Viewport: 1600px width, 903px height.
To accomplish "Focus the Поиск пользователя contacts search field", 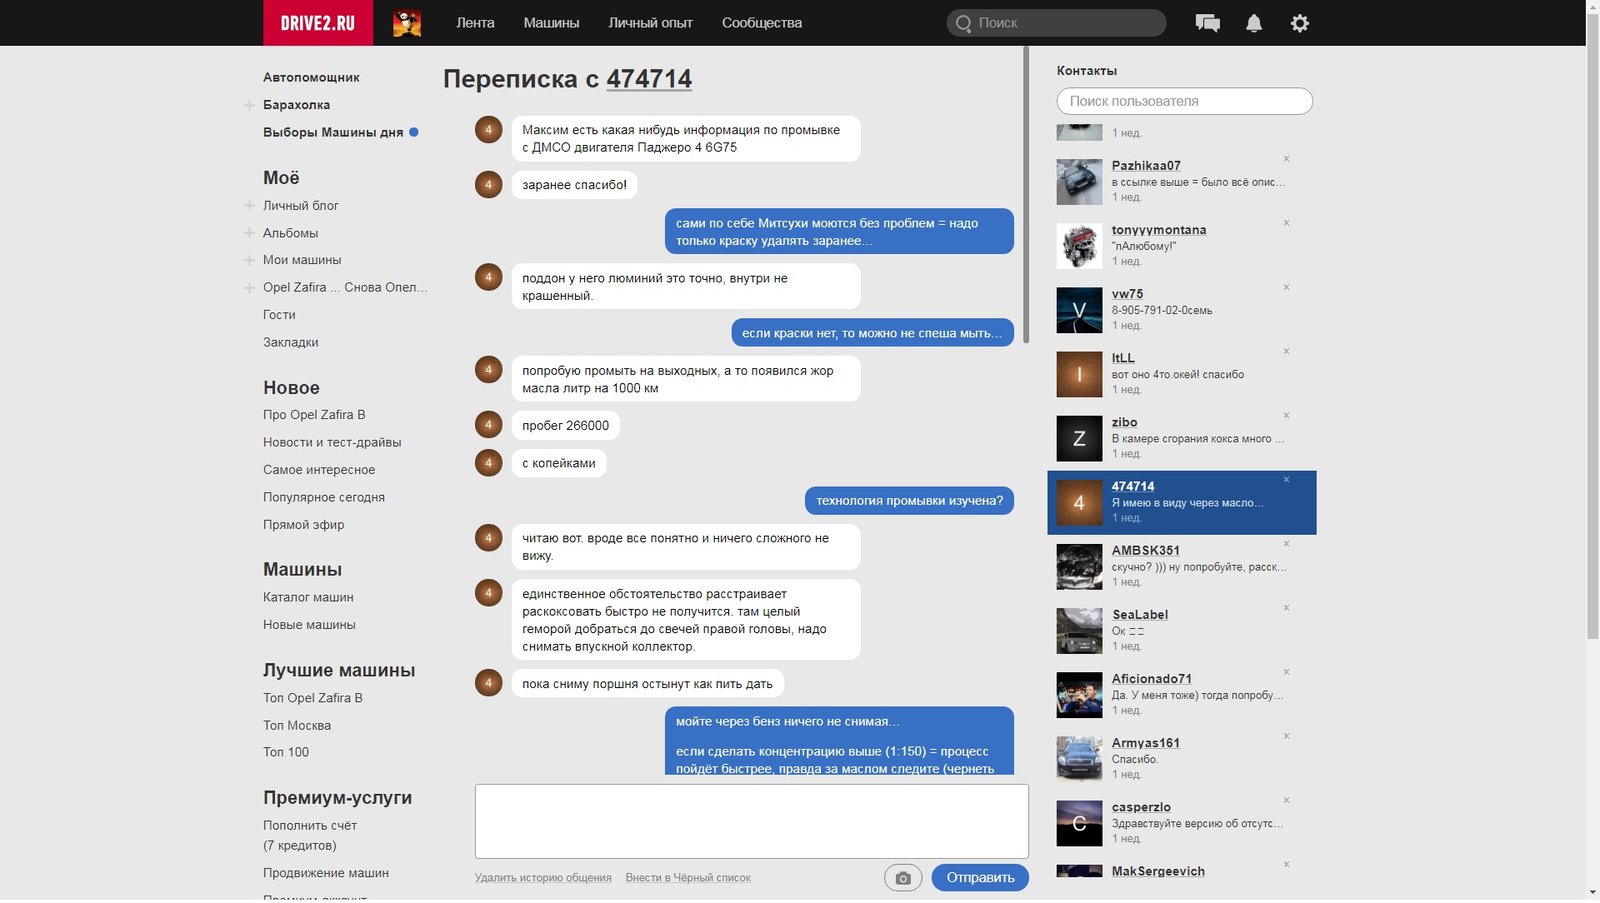I will [x=1184, y=101].
